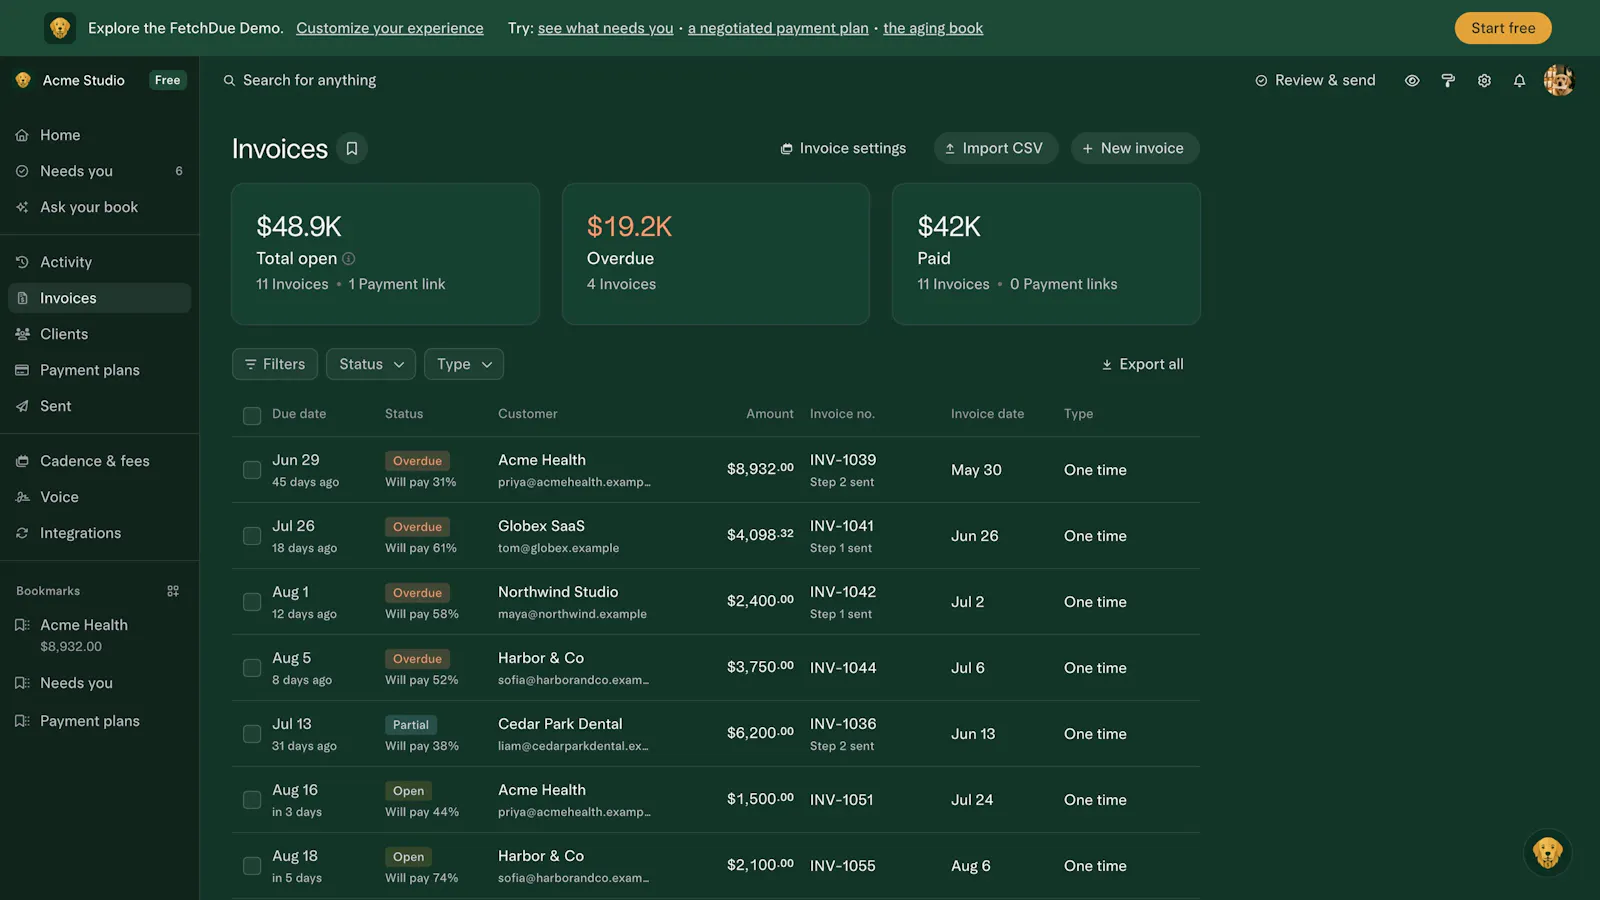The width and height of the screenshot is (1600, 900).
Task: Open the eye preview icon in header
Action: pos(1412,81)
